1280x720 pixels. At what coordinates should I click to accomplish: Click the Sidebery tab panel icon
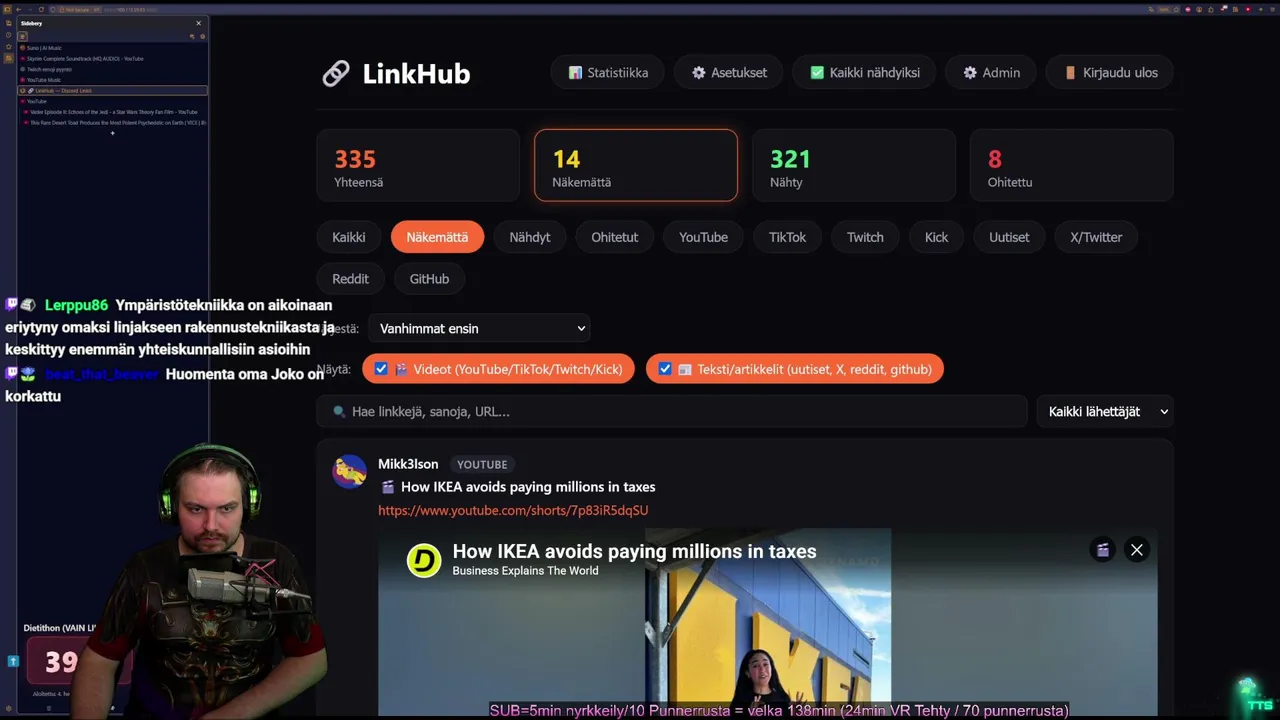[23, 36]
